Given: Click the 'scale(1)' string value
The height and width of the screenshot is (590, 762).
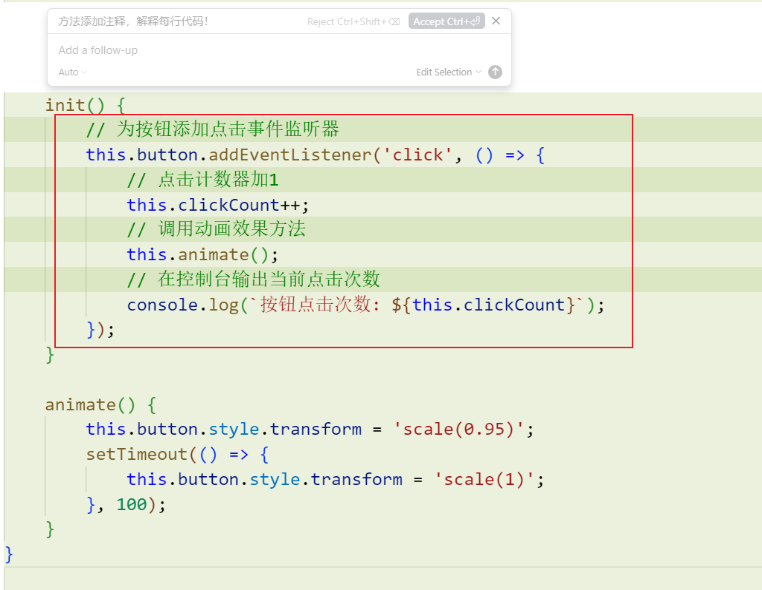Looking at the screenshot, I should click(x=484, y=480).
